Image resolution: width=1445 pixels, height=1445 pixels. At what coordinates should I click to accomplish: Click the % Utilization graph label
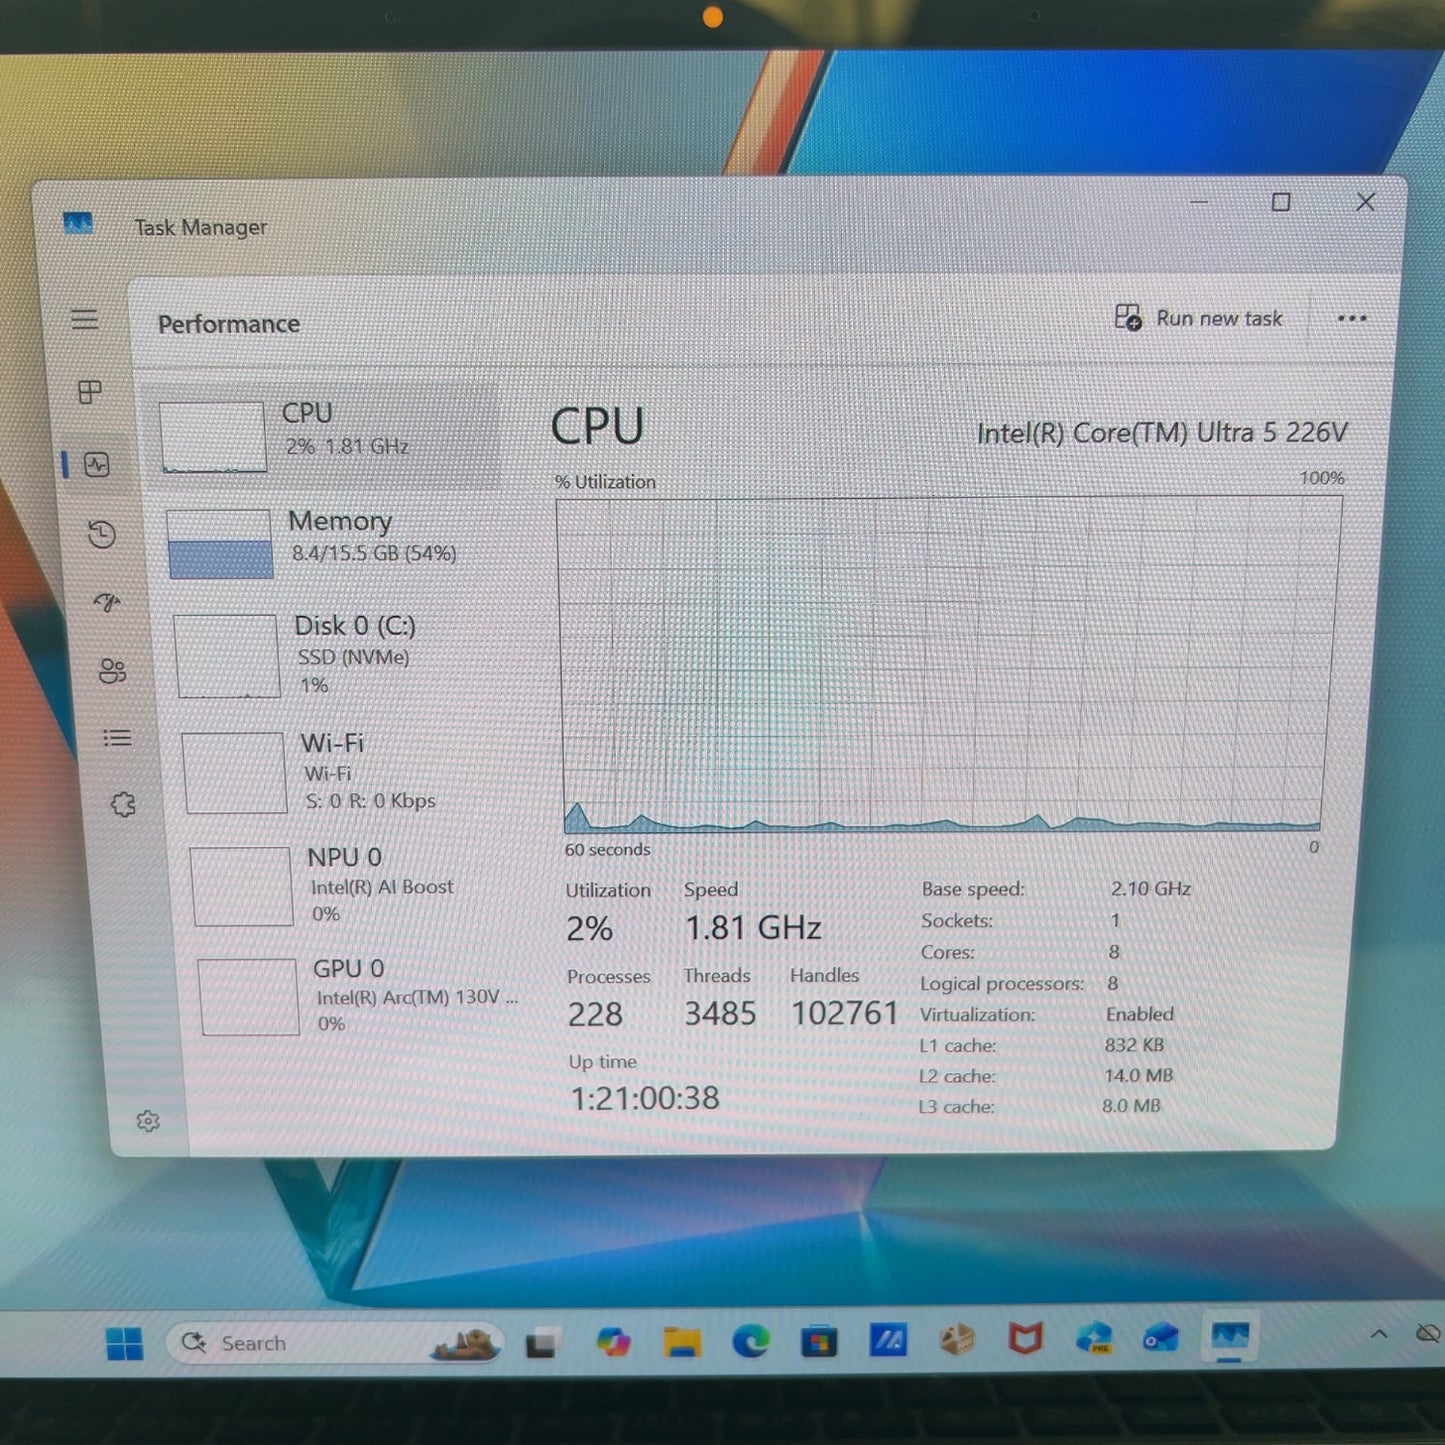(605, 482)
